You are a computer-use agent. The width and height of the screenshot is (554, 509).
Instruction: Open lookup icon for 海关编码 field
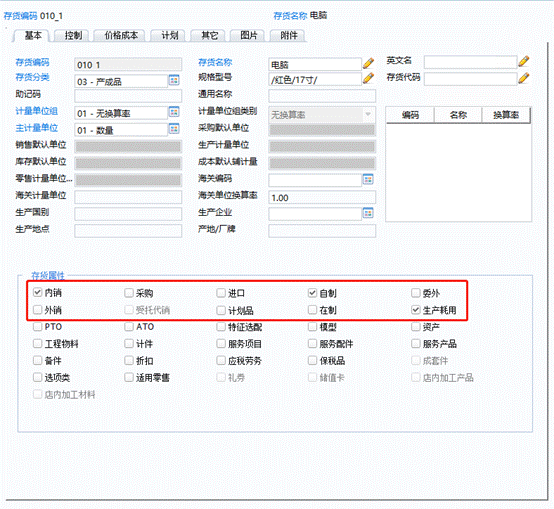click(368, 179)
